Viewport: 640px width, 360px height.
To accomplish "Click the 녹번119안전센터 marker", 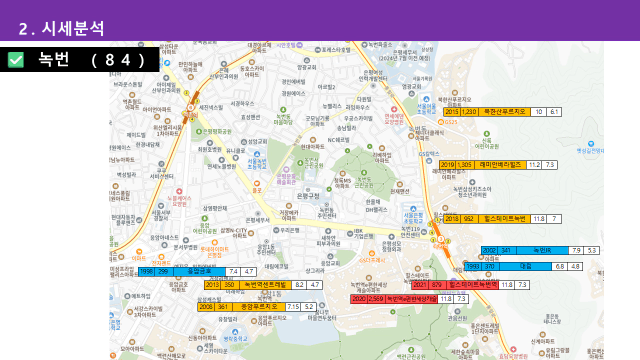I will tap(424, 232).
